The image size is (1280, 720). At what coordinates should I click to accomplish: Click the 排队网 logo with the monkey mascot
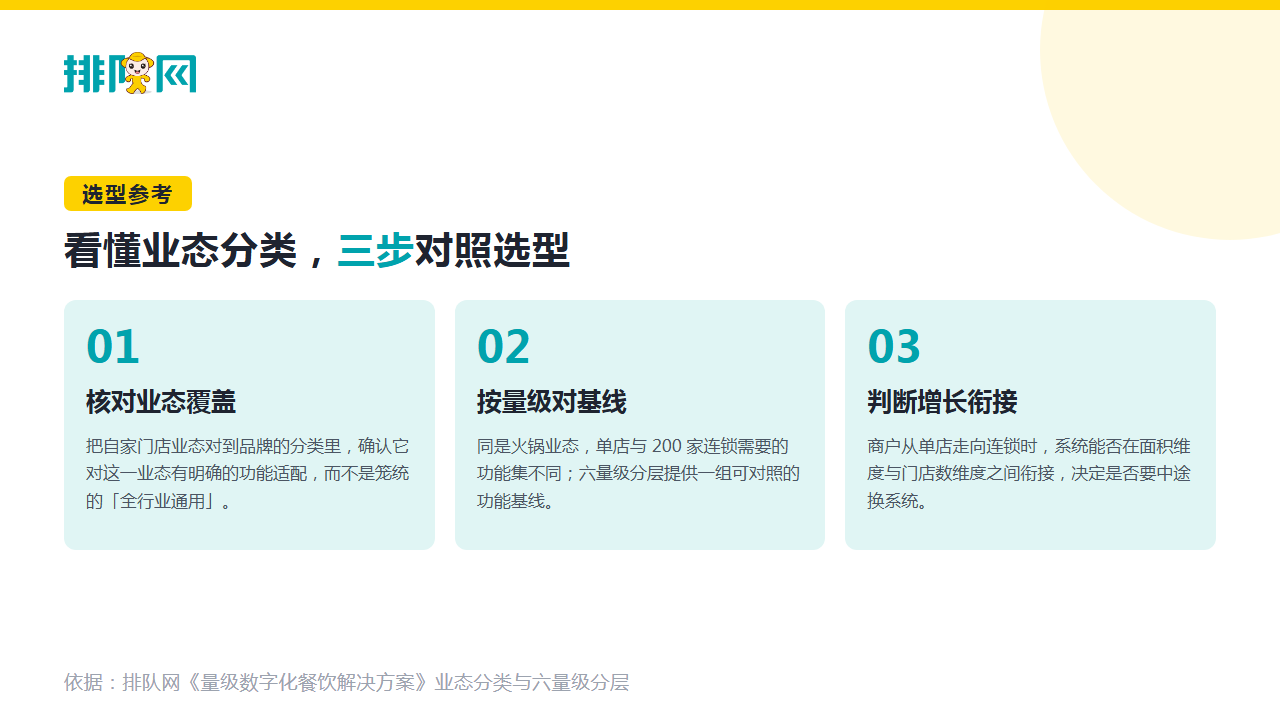tap(130, 73)
